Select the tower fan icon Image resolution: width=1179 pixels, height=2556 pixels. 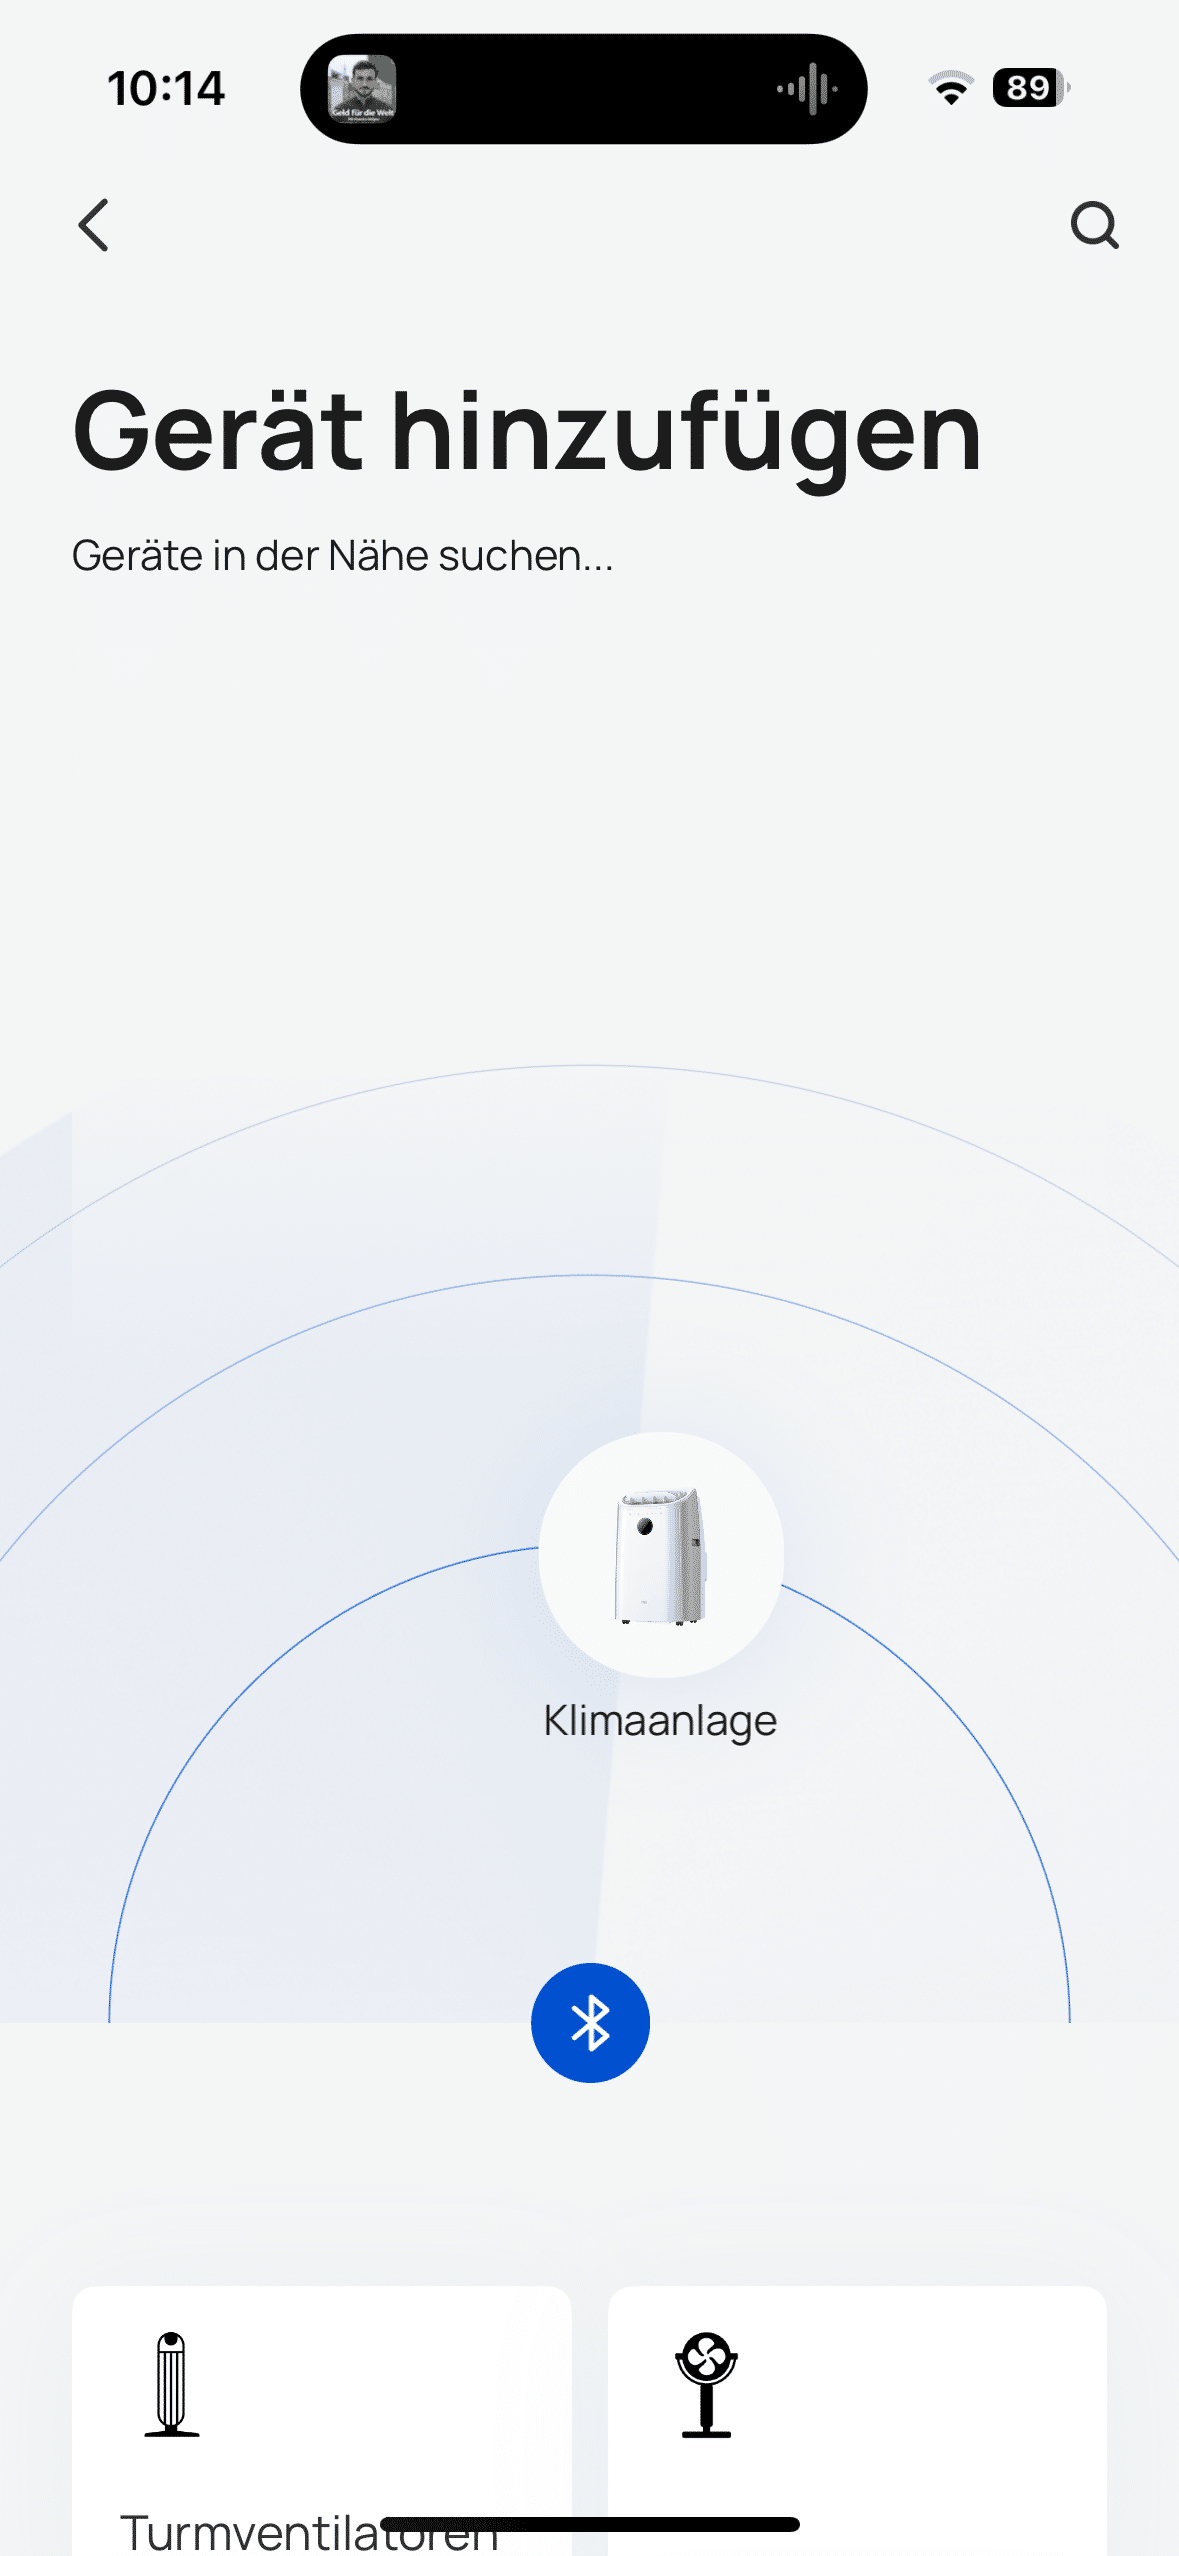(172, 2384)
